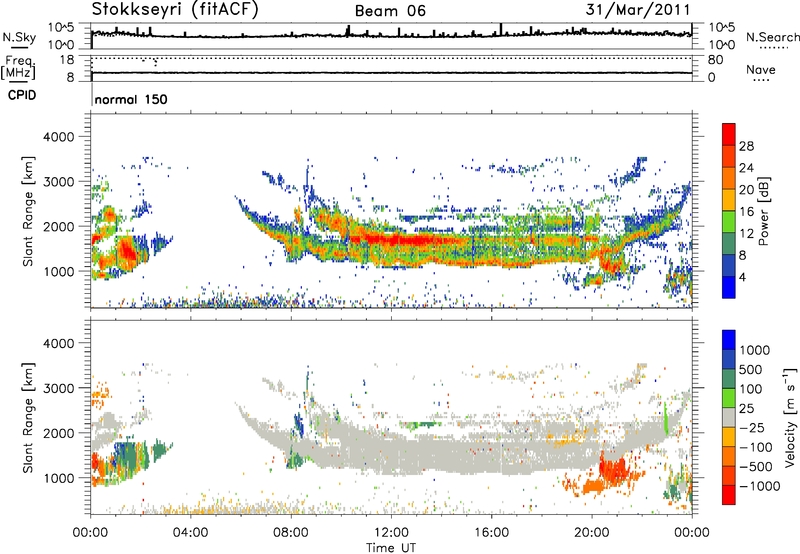Click the '1000' range tick in velocity panel
This screenshot has width=800, height=554.
pos(58,478)
